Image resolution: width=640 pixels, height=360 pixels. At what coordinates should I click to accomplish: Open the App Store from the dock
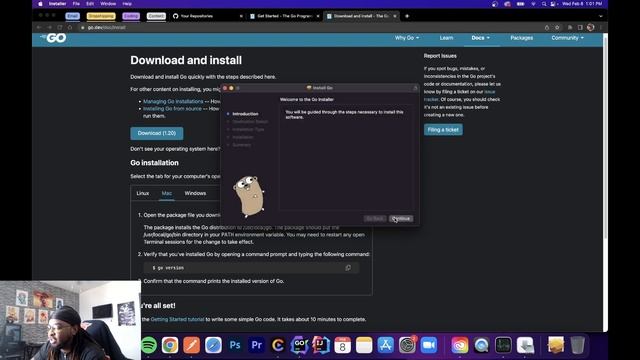coord(386,345)
